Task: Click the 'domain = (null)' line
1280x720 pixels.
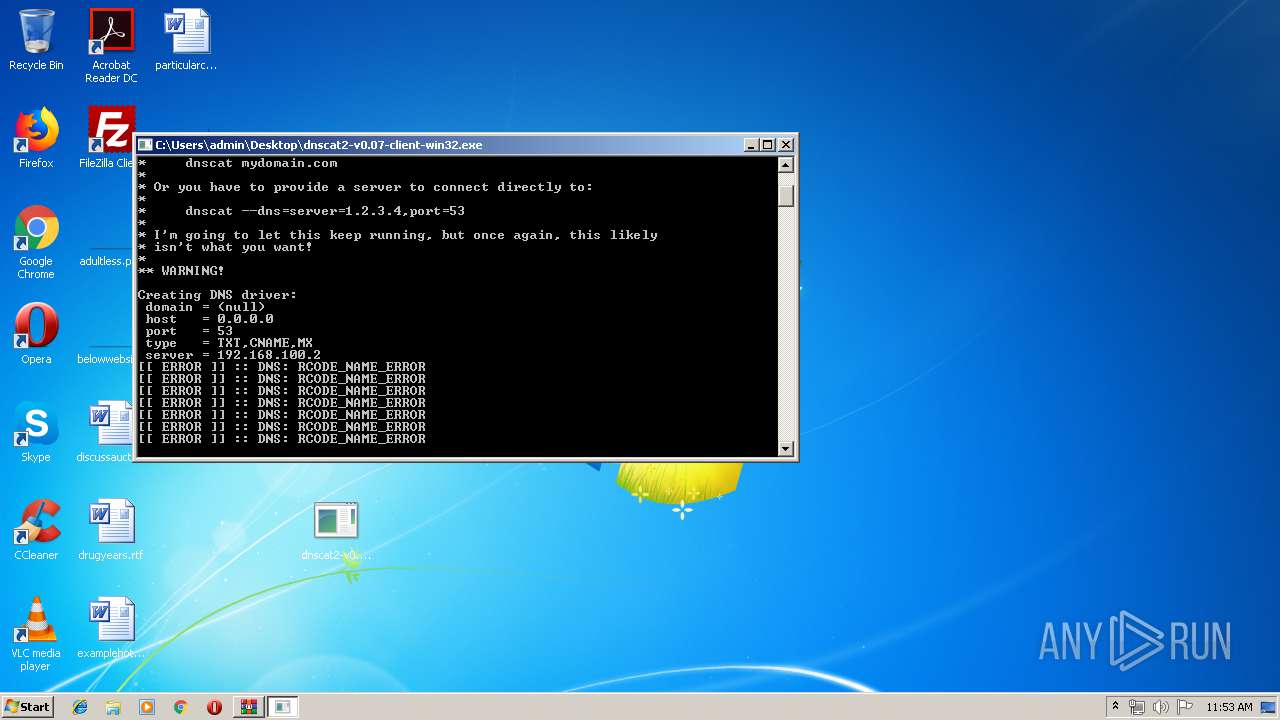Action: point(205,307)
